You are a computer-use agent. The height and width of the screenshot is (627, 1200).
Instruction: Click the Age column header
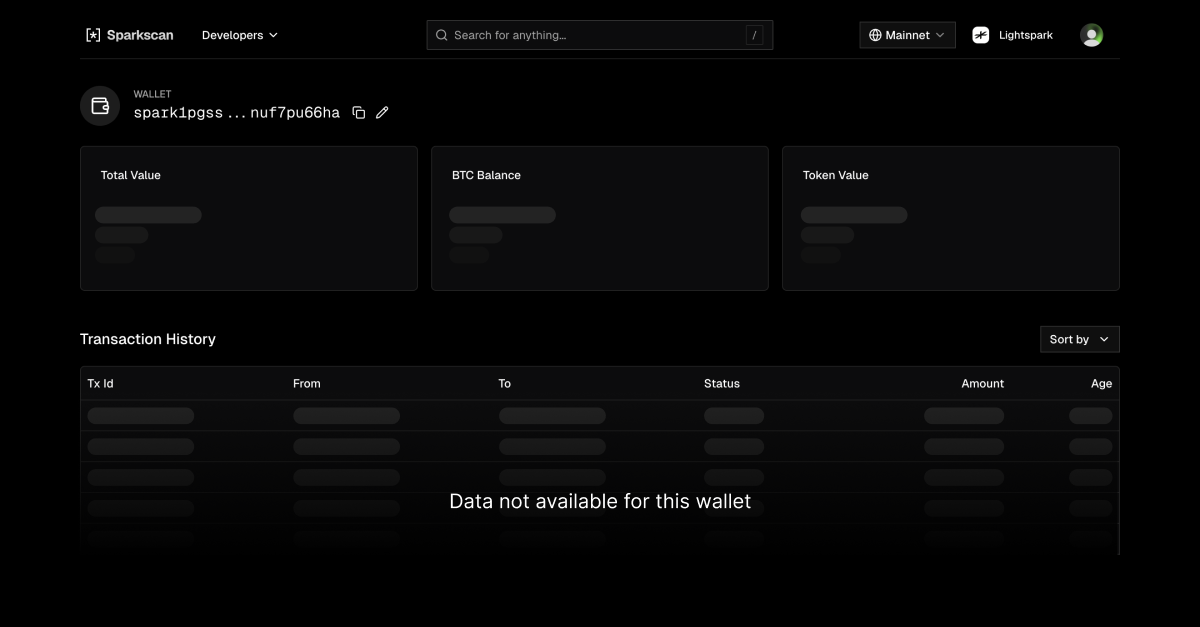(x=1101, y=383)
